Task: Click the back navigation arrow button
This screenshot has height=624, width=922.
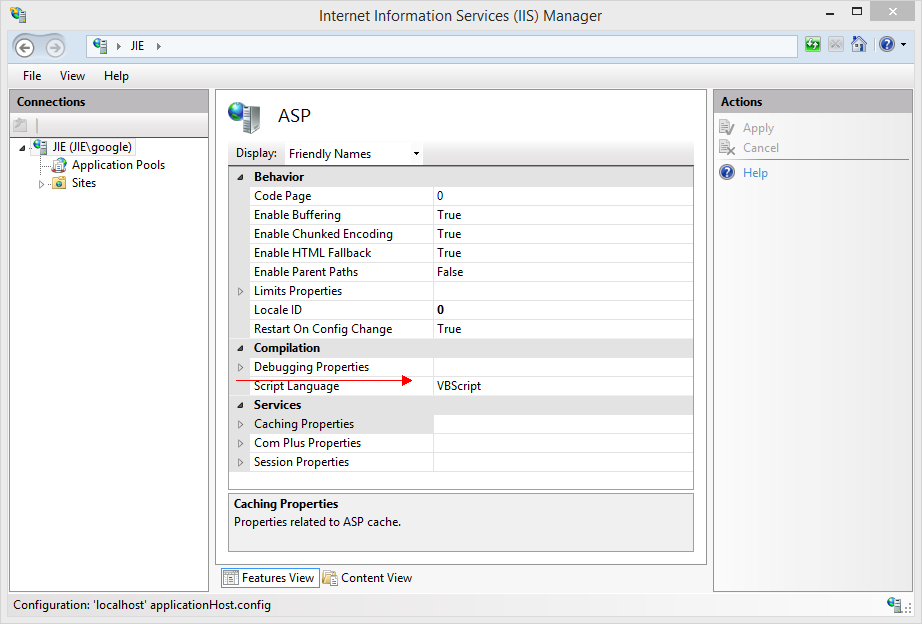Action: 25,47
